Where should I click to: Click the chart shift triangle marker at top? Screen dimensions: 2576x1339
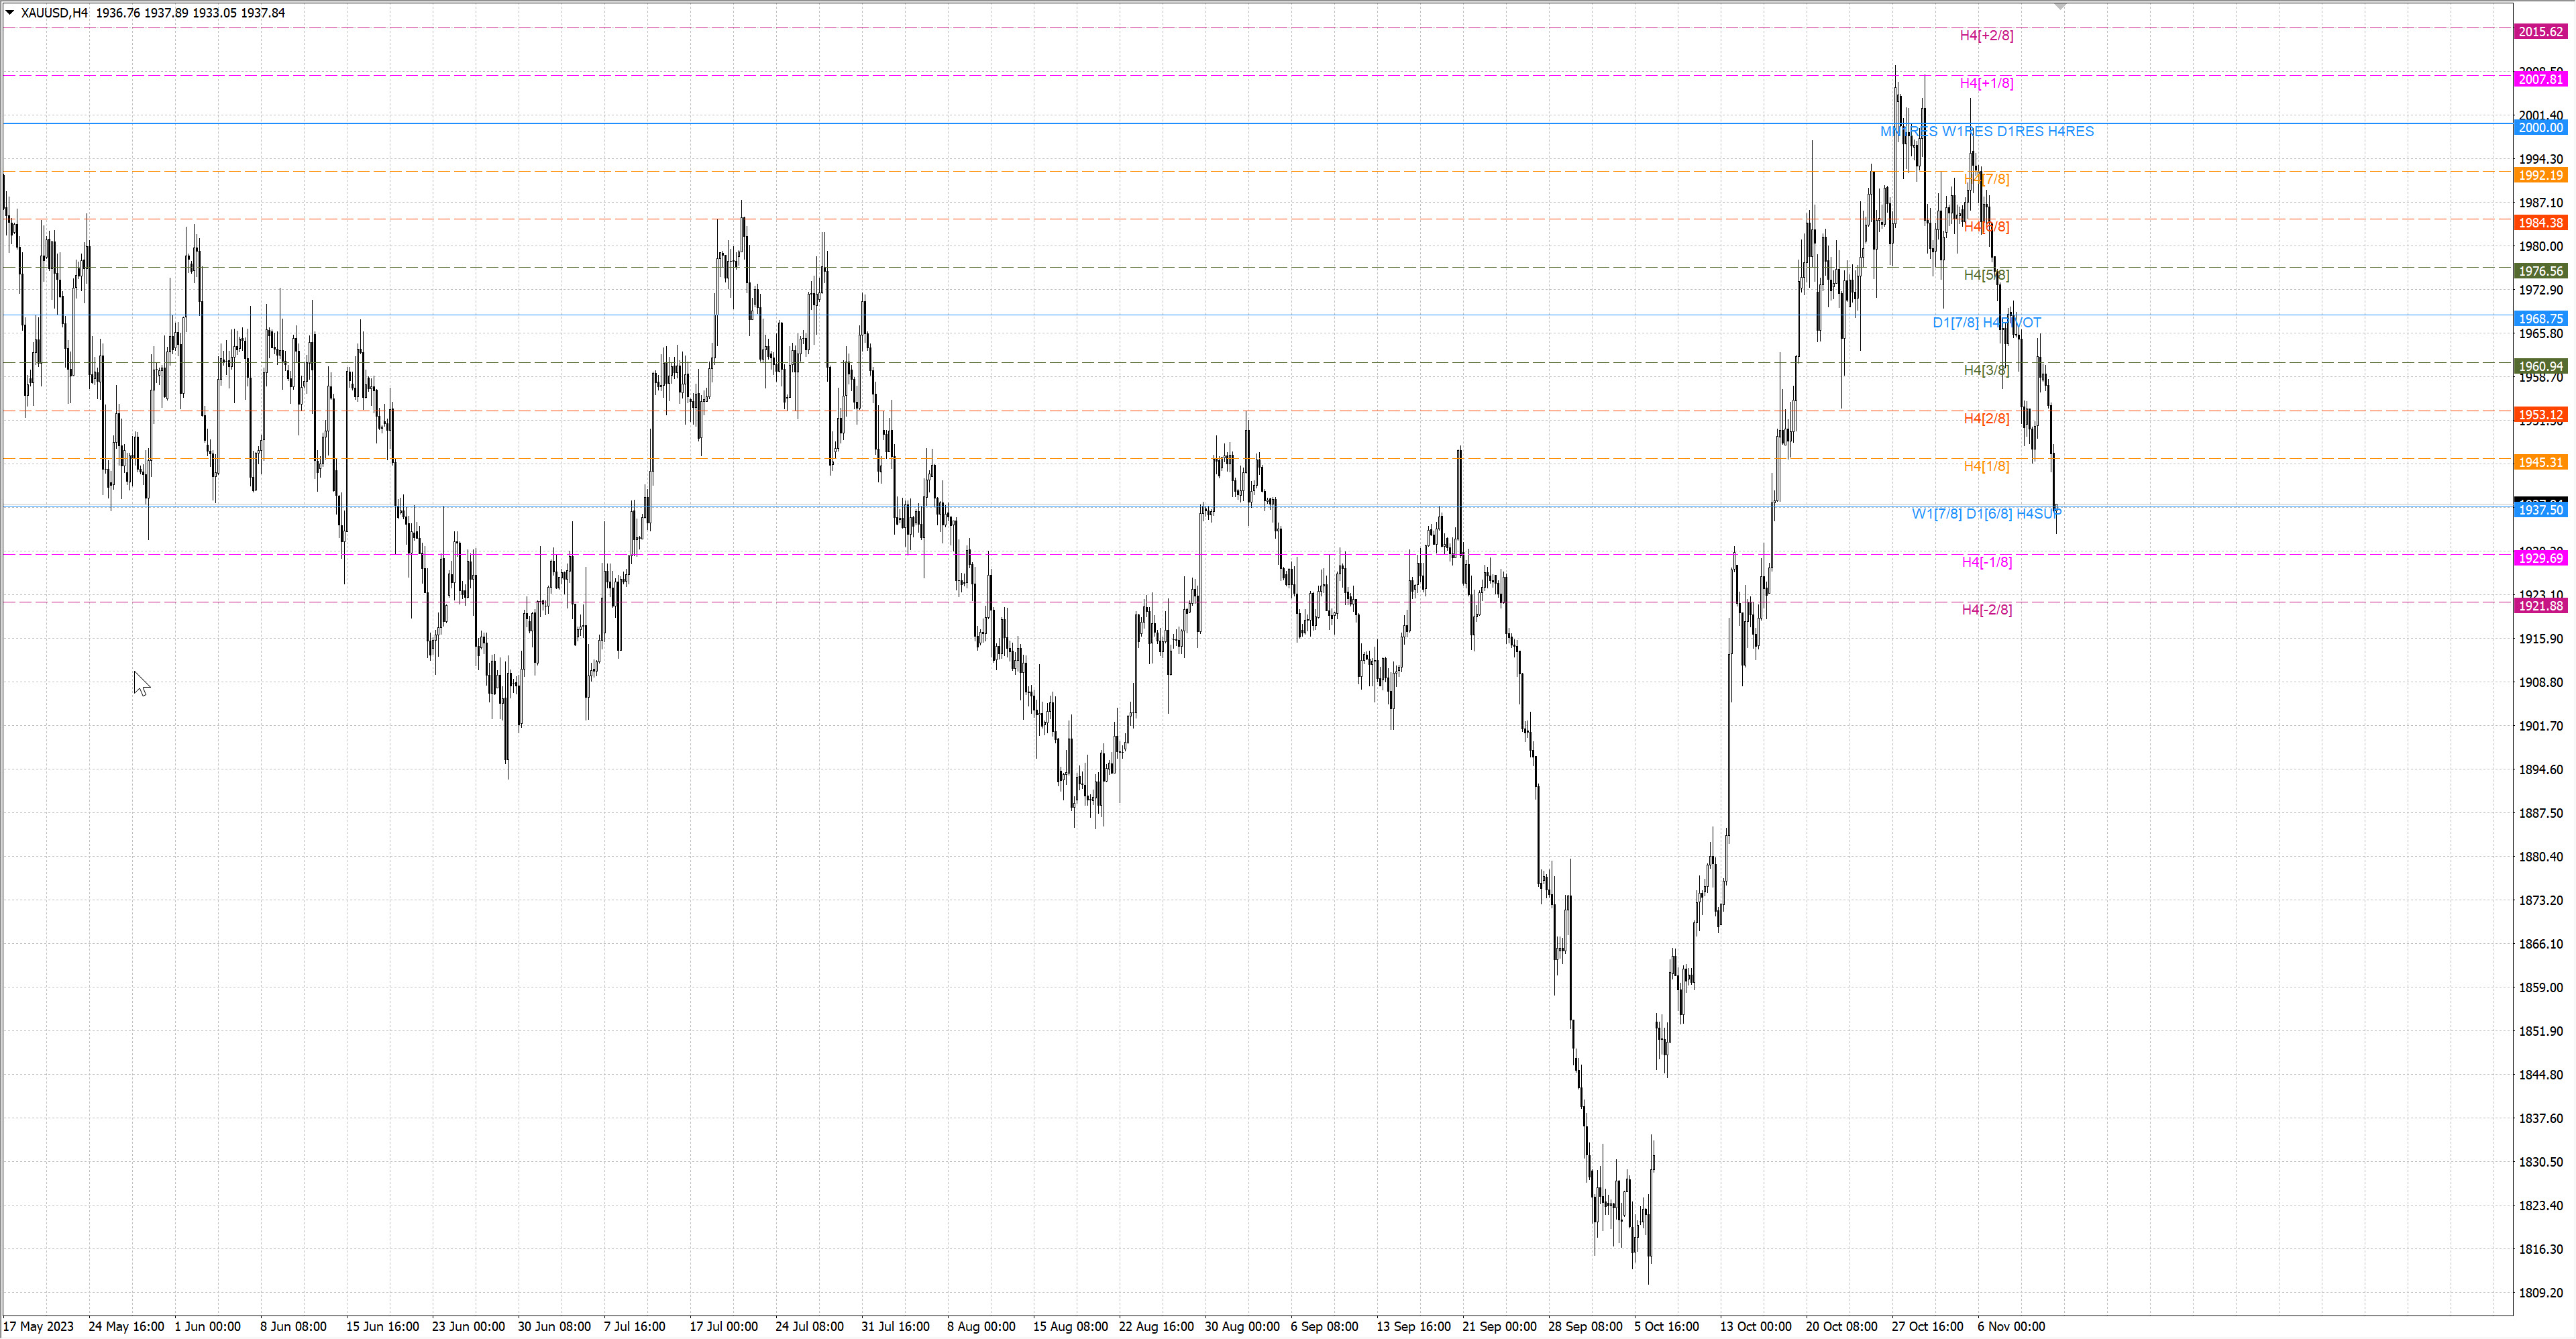pos(2060,6)
